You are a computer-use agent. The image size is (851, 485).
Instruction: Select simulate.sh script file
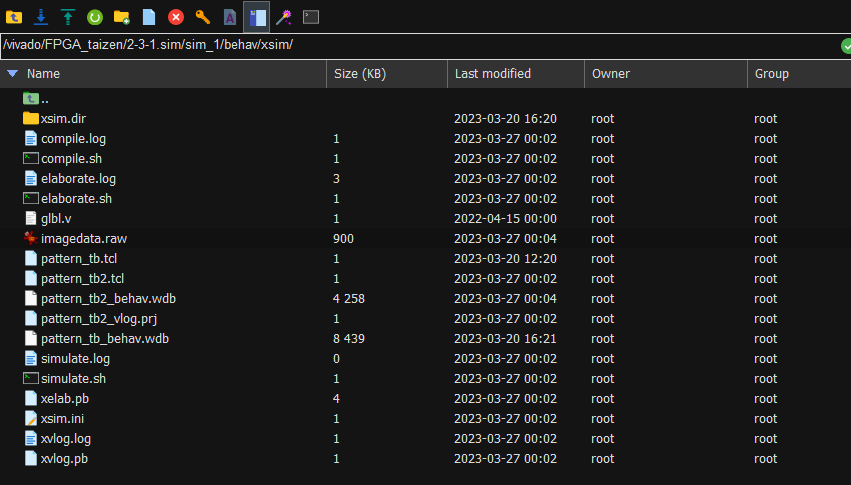click(x=426, y=379)
